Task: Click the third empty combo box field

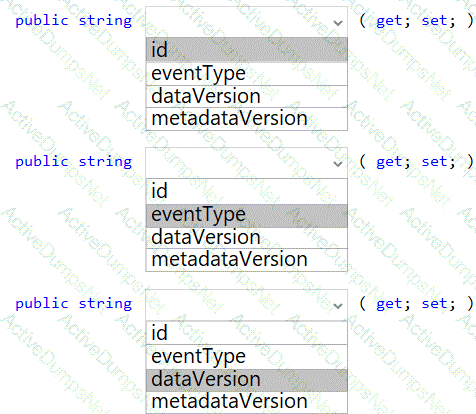Action: tap(247, 305)
